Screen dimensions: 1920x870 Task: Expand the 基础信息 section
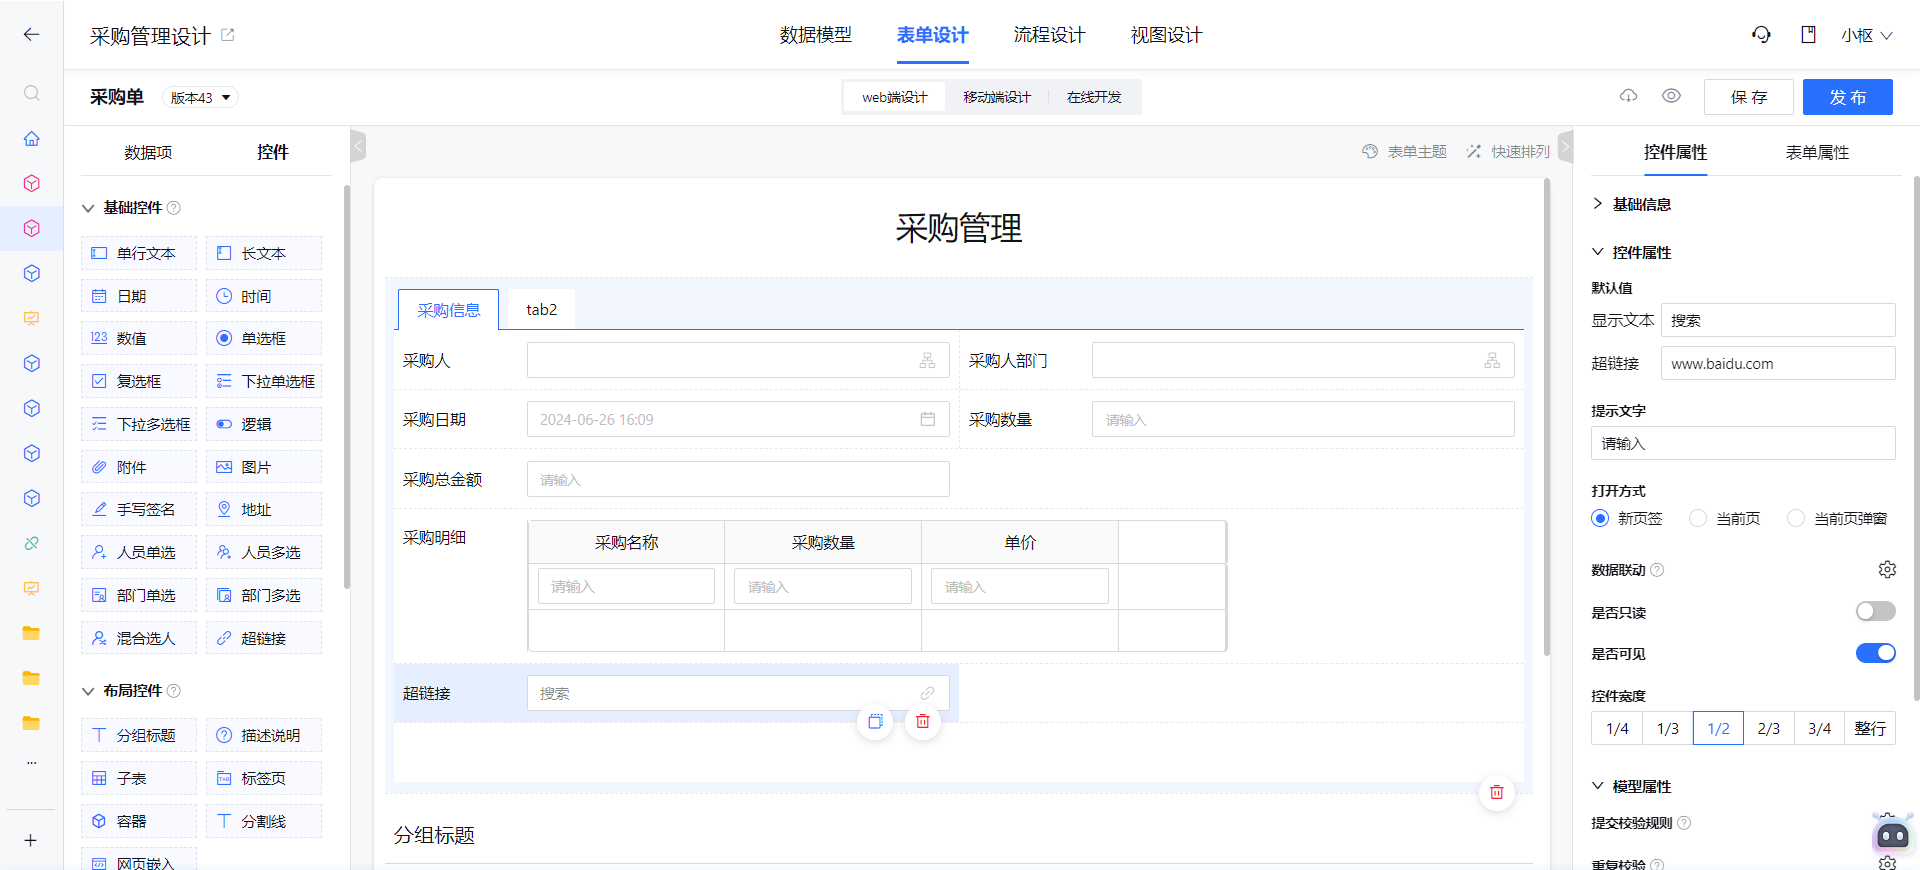pos(1598,204)
